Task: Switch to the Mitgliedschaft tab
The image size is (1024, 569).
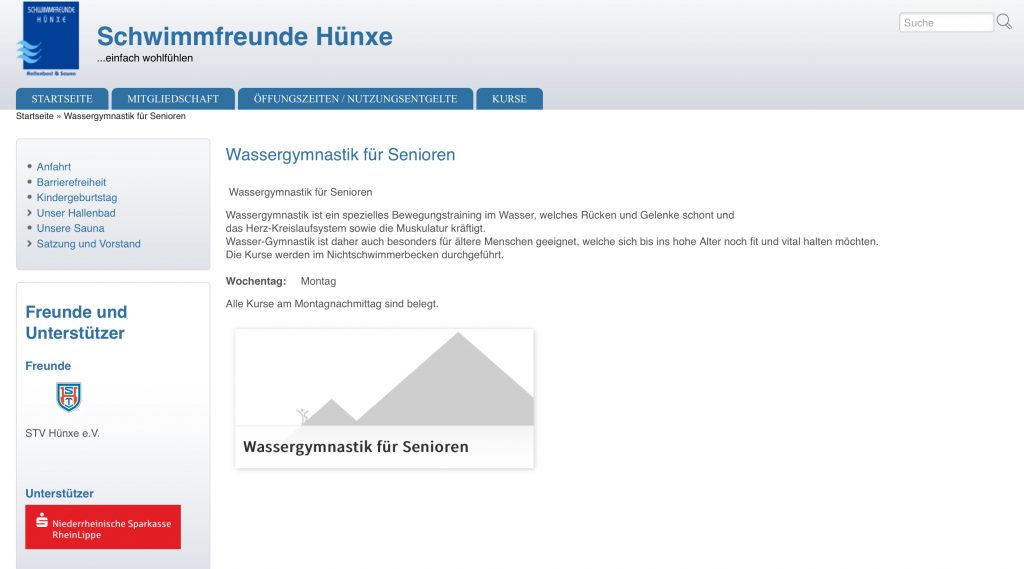Action: (x=173, y=99)
